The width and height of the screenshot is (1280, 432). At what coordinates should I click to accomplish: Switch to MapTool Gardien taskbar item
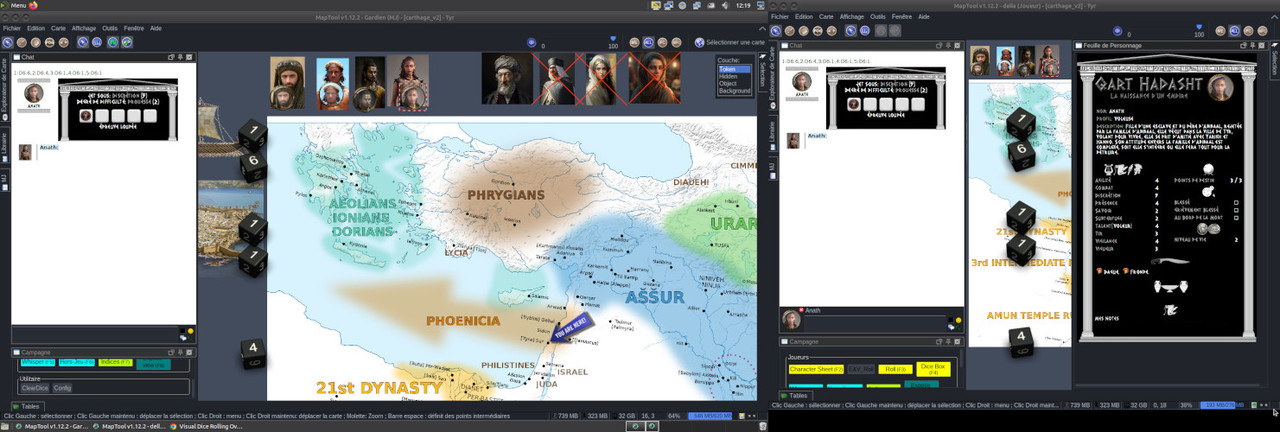click(x=50, y=426)
